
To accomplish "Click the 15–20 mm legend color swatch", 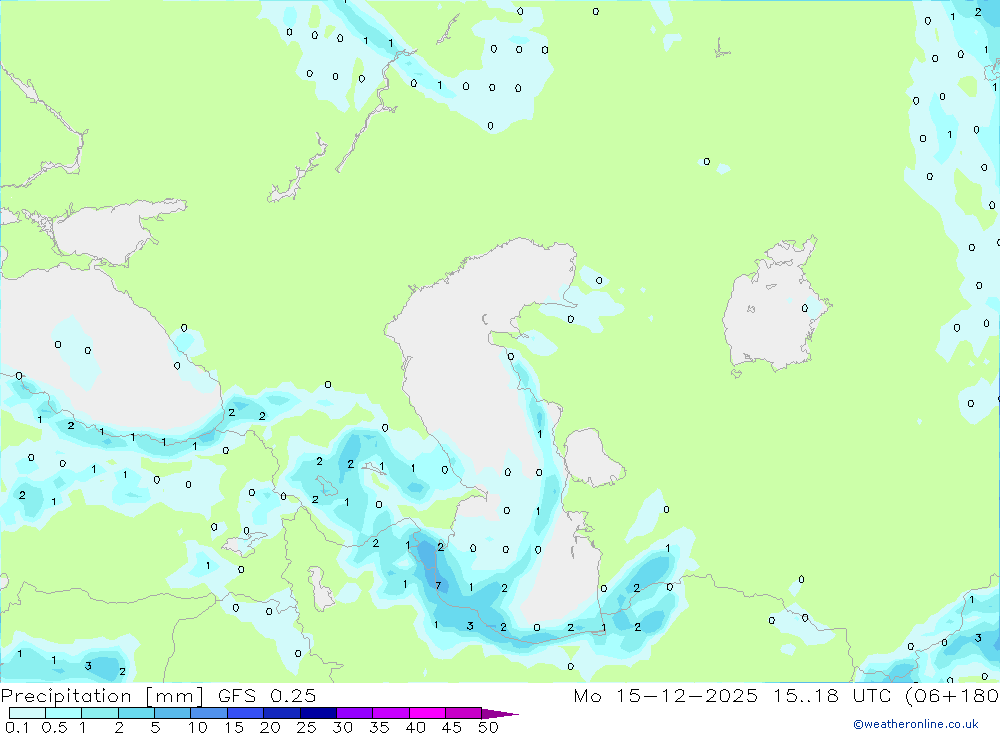I will click(246, 713).
